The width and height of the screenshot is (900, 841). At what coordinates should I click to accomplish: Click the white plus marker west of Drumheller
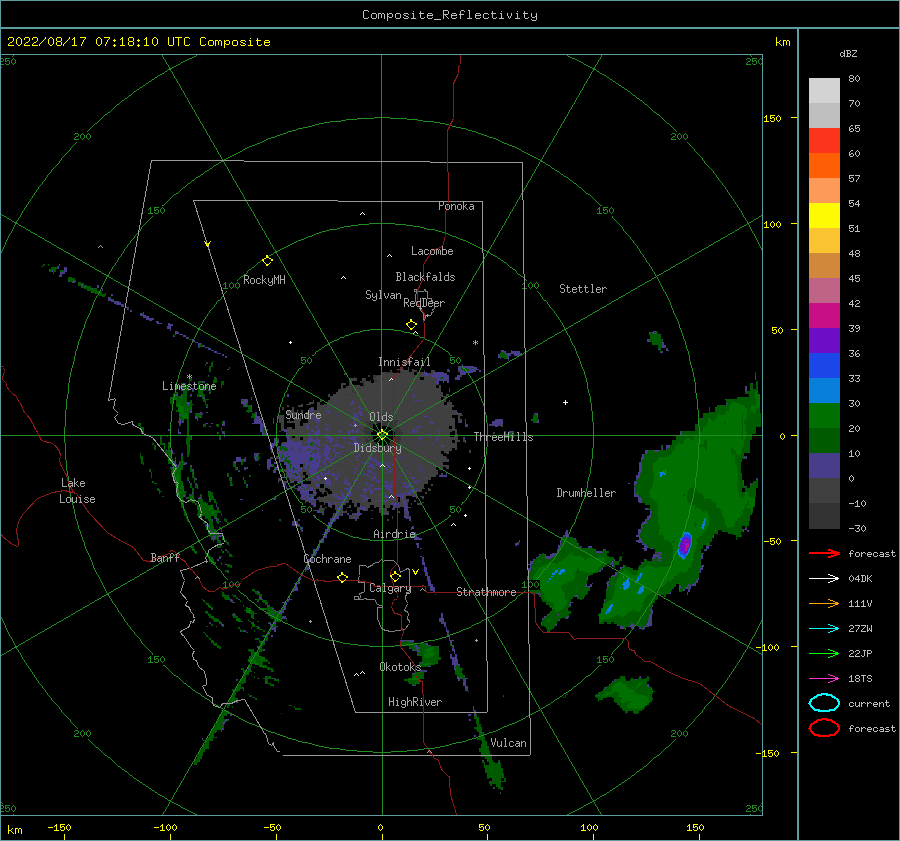565,402
